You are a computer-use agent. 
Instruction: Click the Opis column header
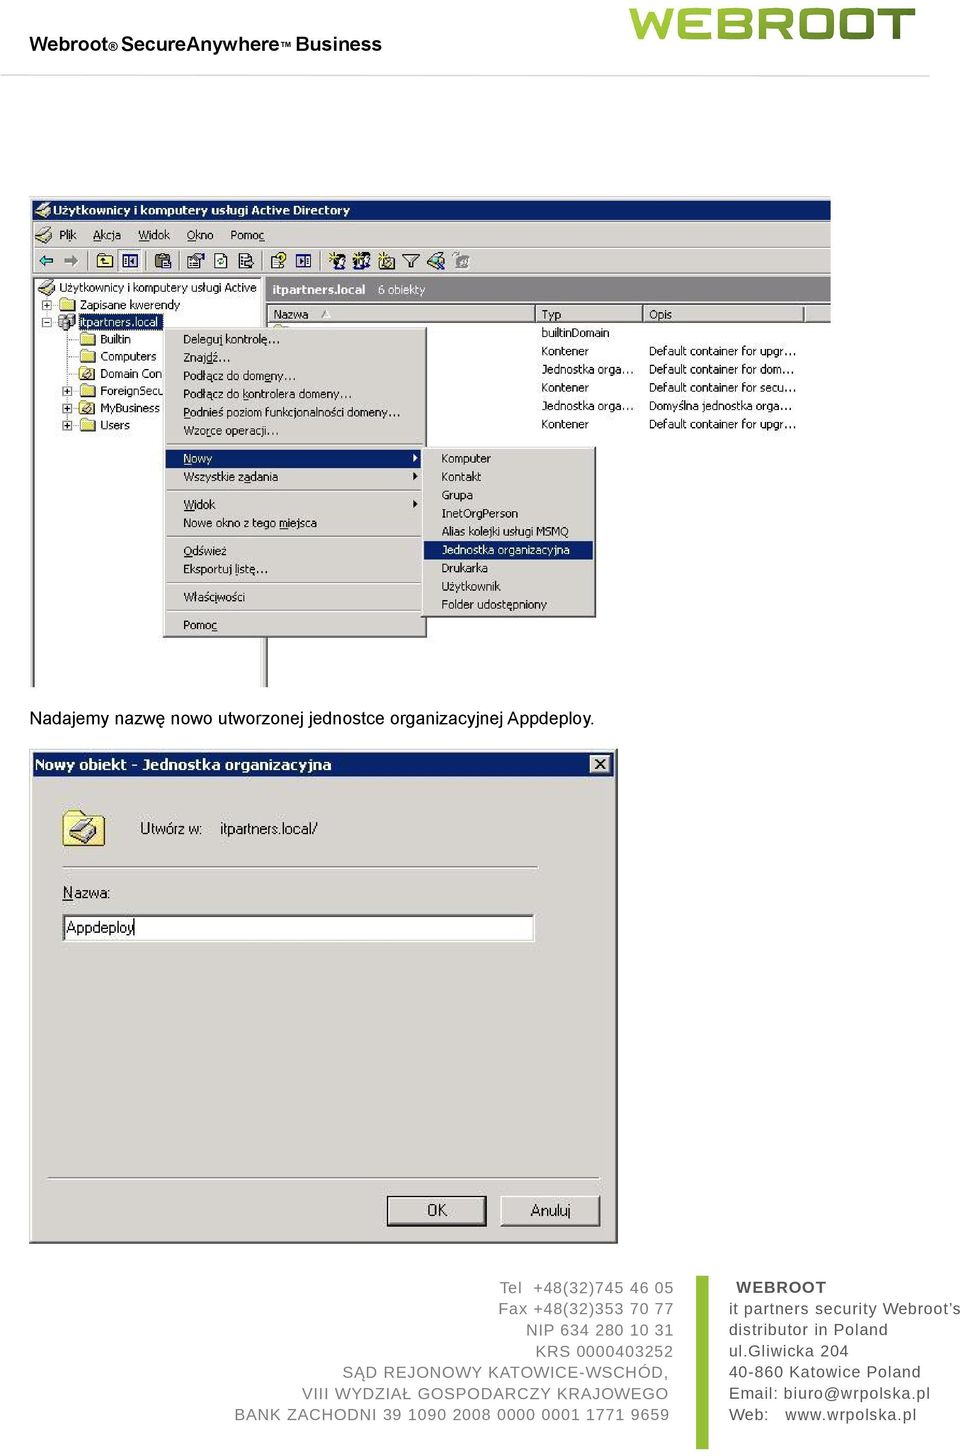pos(724,314)
